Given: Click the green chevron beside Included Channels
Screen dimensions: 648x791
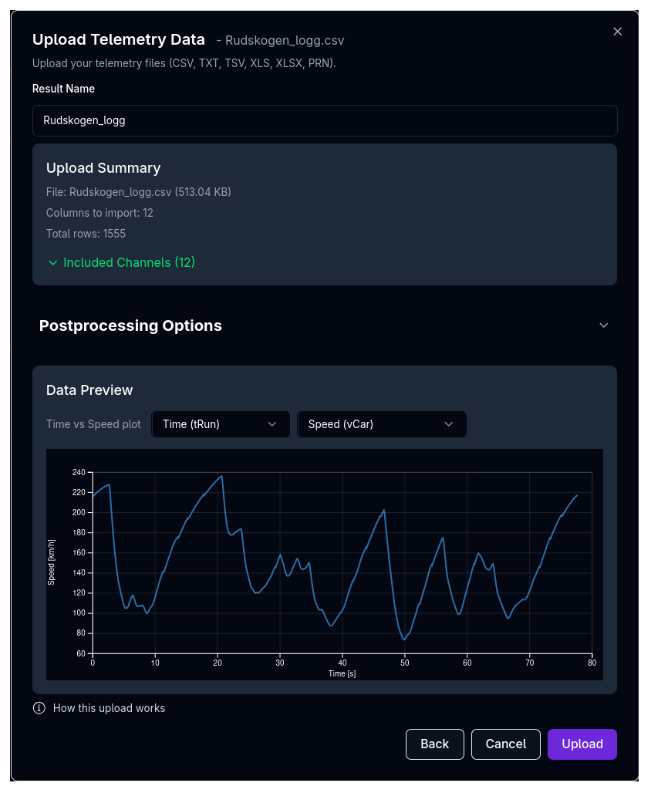Looking at the screenshot, I should tap(53, 263).
